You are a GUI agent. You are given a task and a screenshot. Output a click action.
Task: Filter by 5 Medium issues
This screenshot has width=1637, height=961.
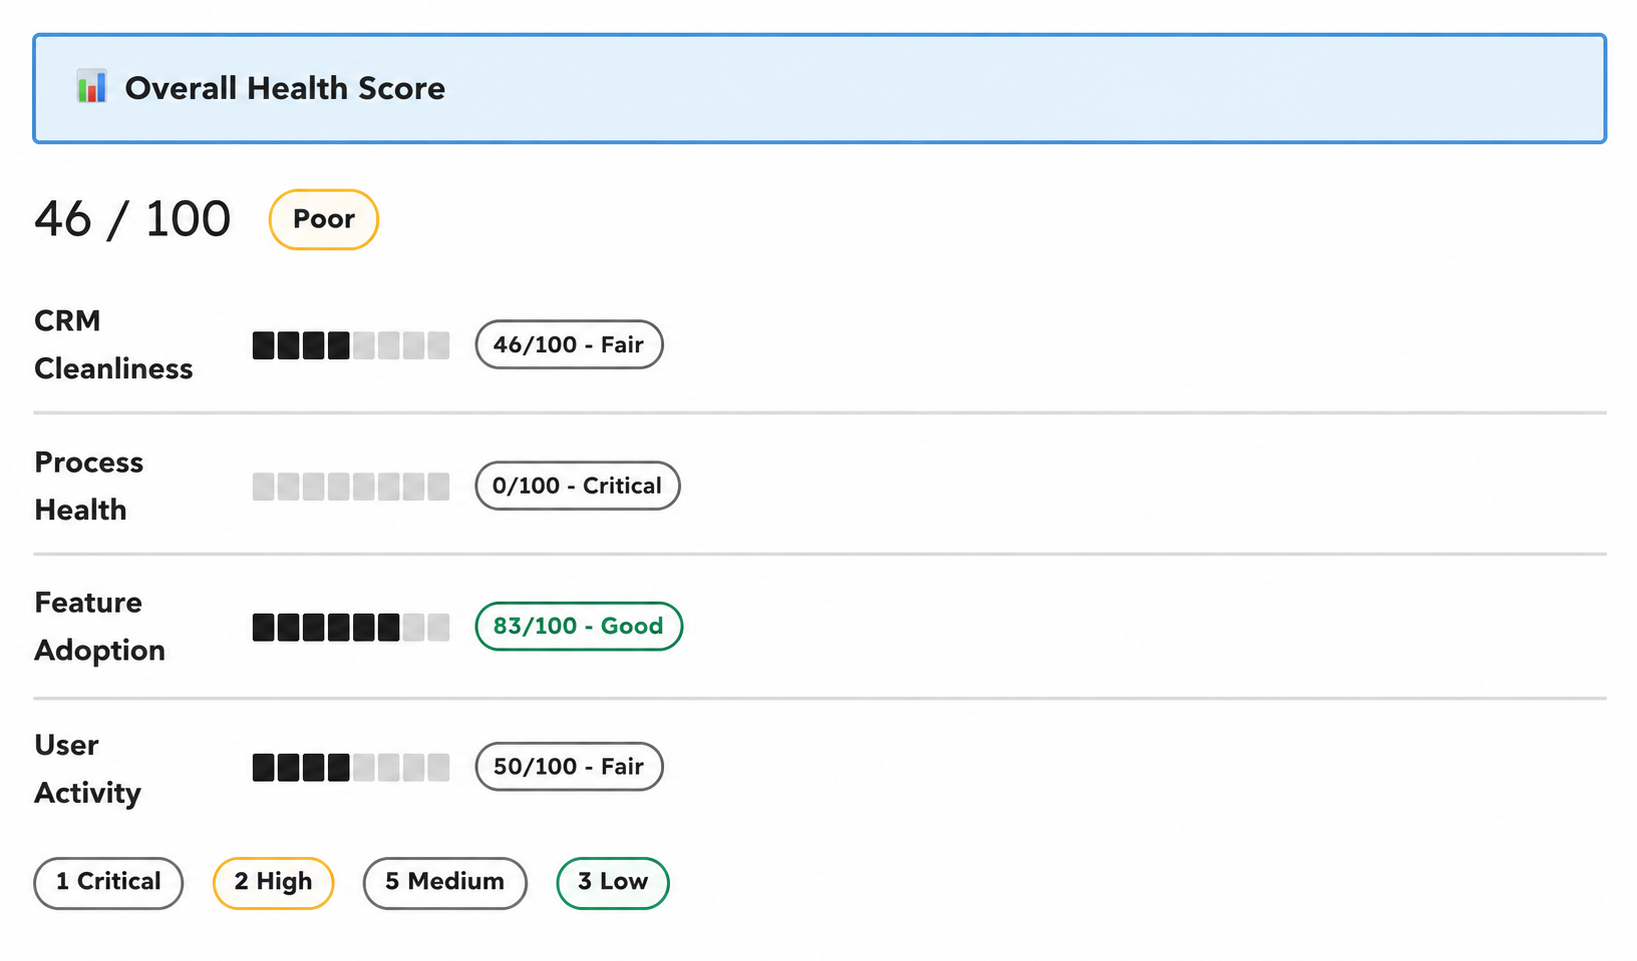click(x=445, y=882)
